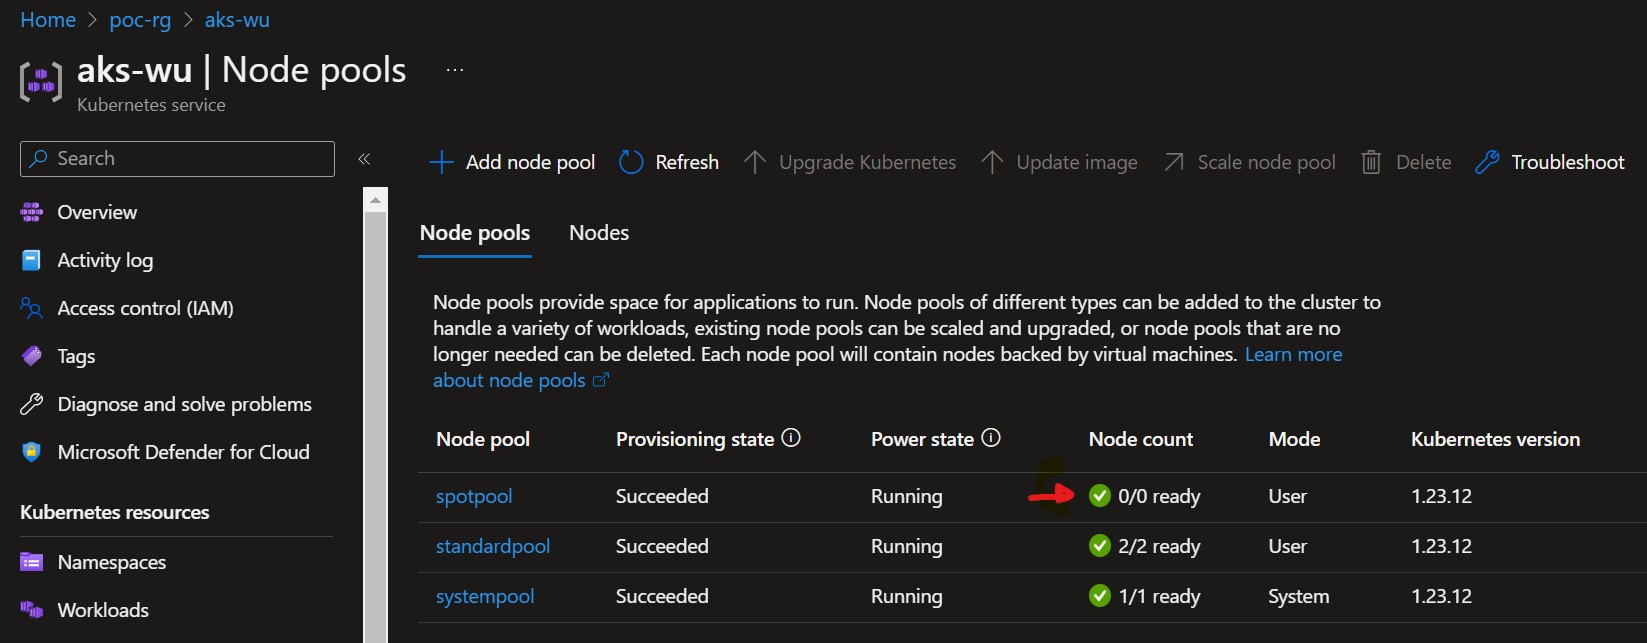The width and height of the screenshot is (1647, 643).
Task: Refresh the node pools list
Action: pyautogui.click(x=669, y=162)
